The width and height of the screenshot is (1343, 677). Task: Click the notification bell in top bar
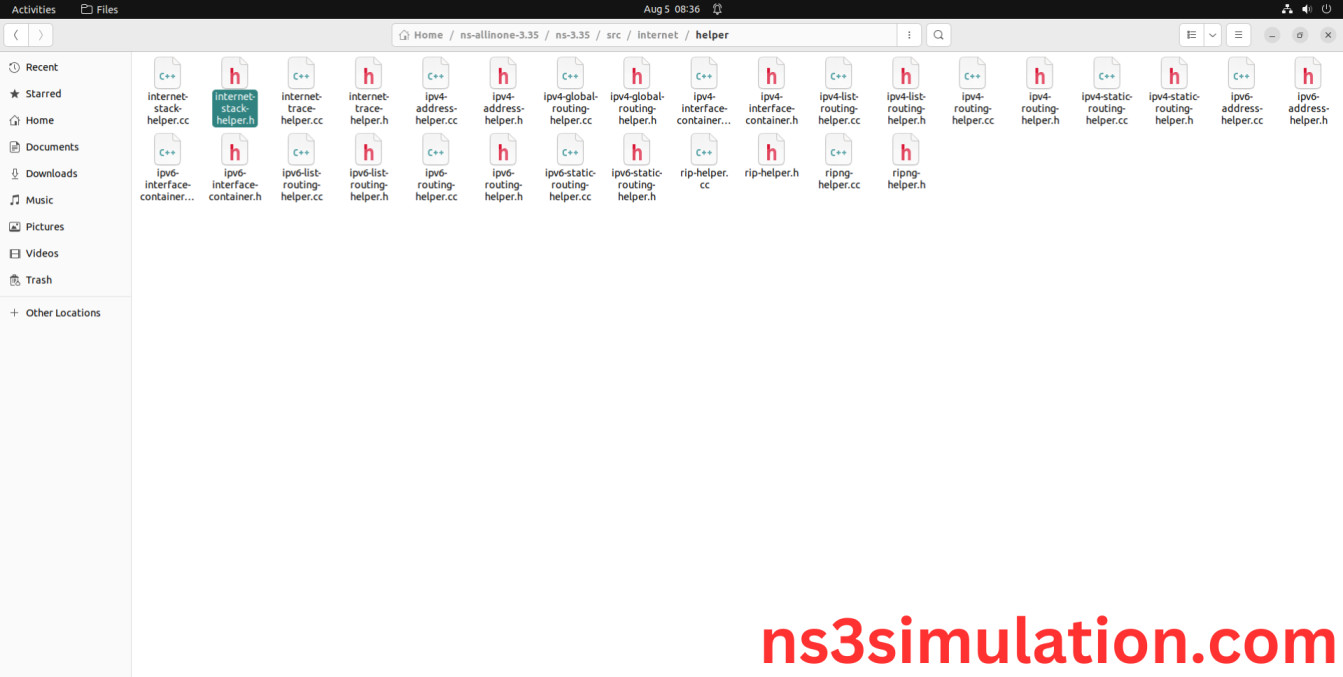[717, 9]
